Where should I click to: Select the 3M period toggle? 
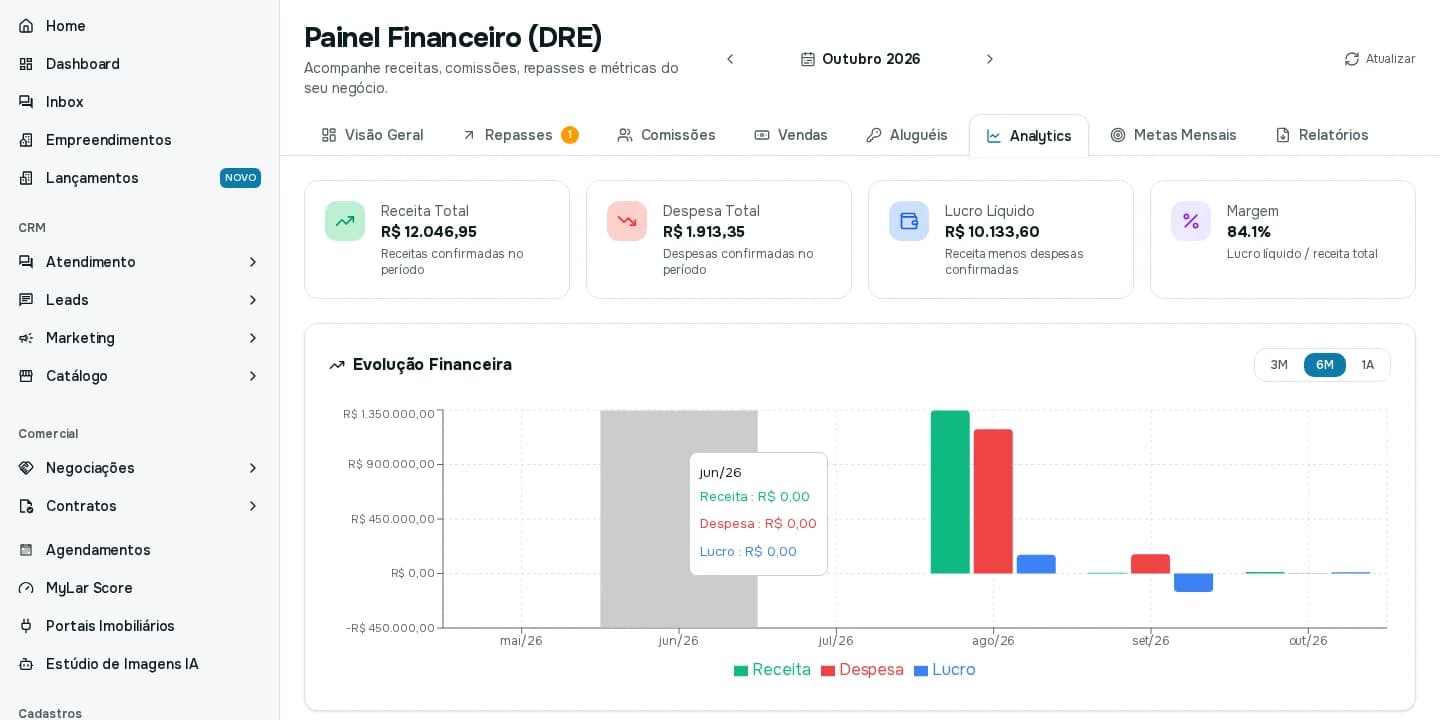[x=1279, y=365]
